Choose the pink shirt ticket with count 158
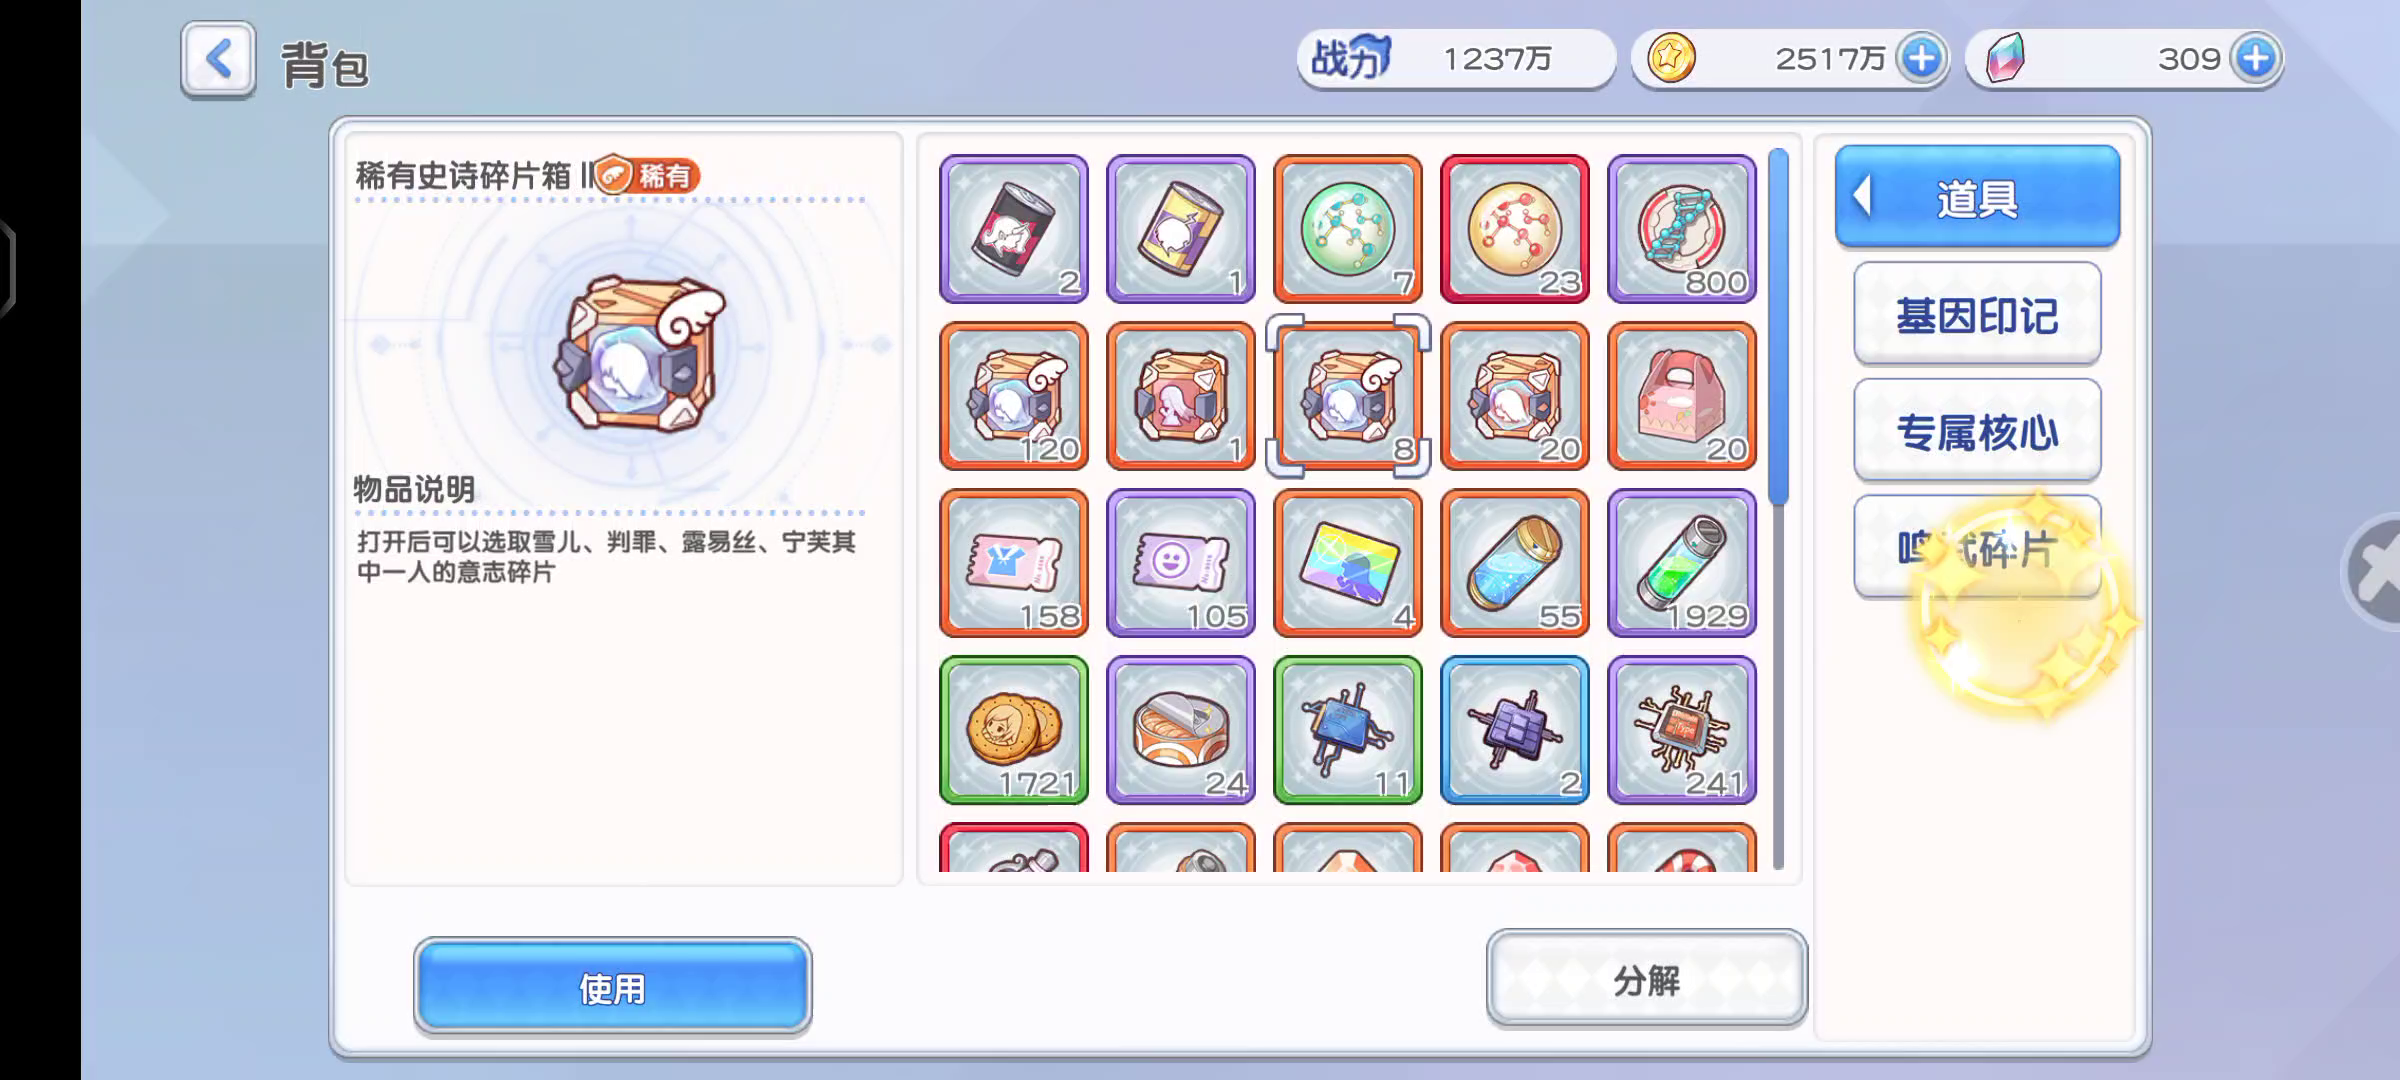 pyautogui.click(x=1014, y=563)
